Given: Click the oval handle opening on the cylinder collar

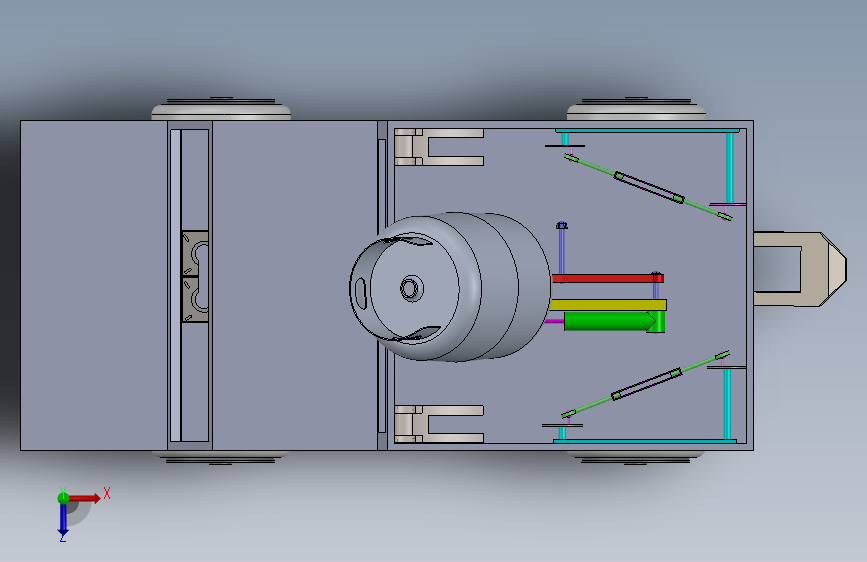Looking at the screenshot, I should click(x=361, y=293).
